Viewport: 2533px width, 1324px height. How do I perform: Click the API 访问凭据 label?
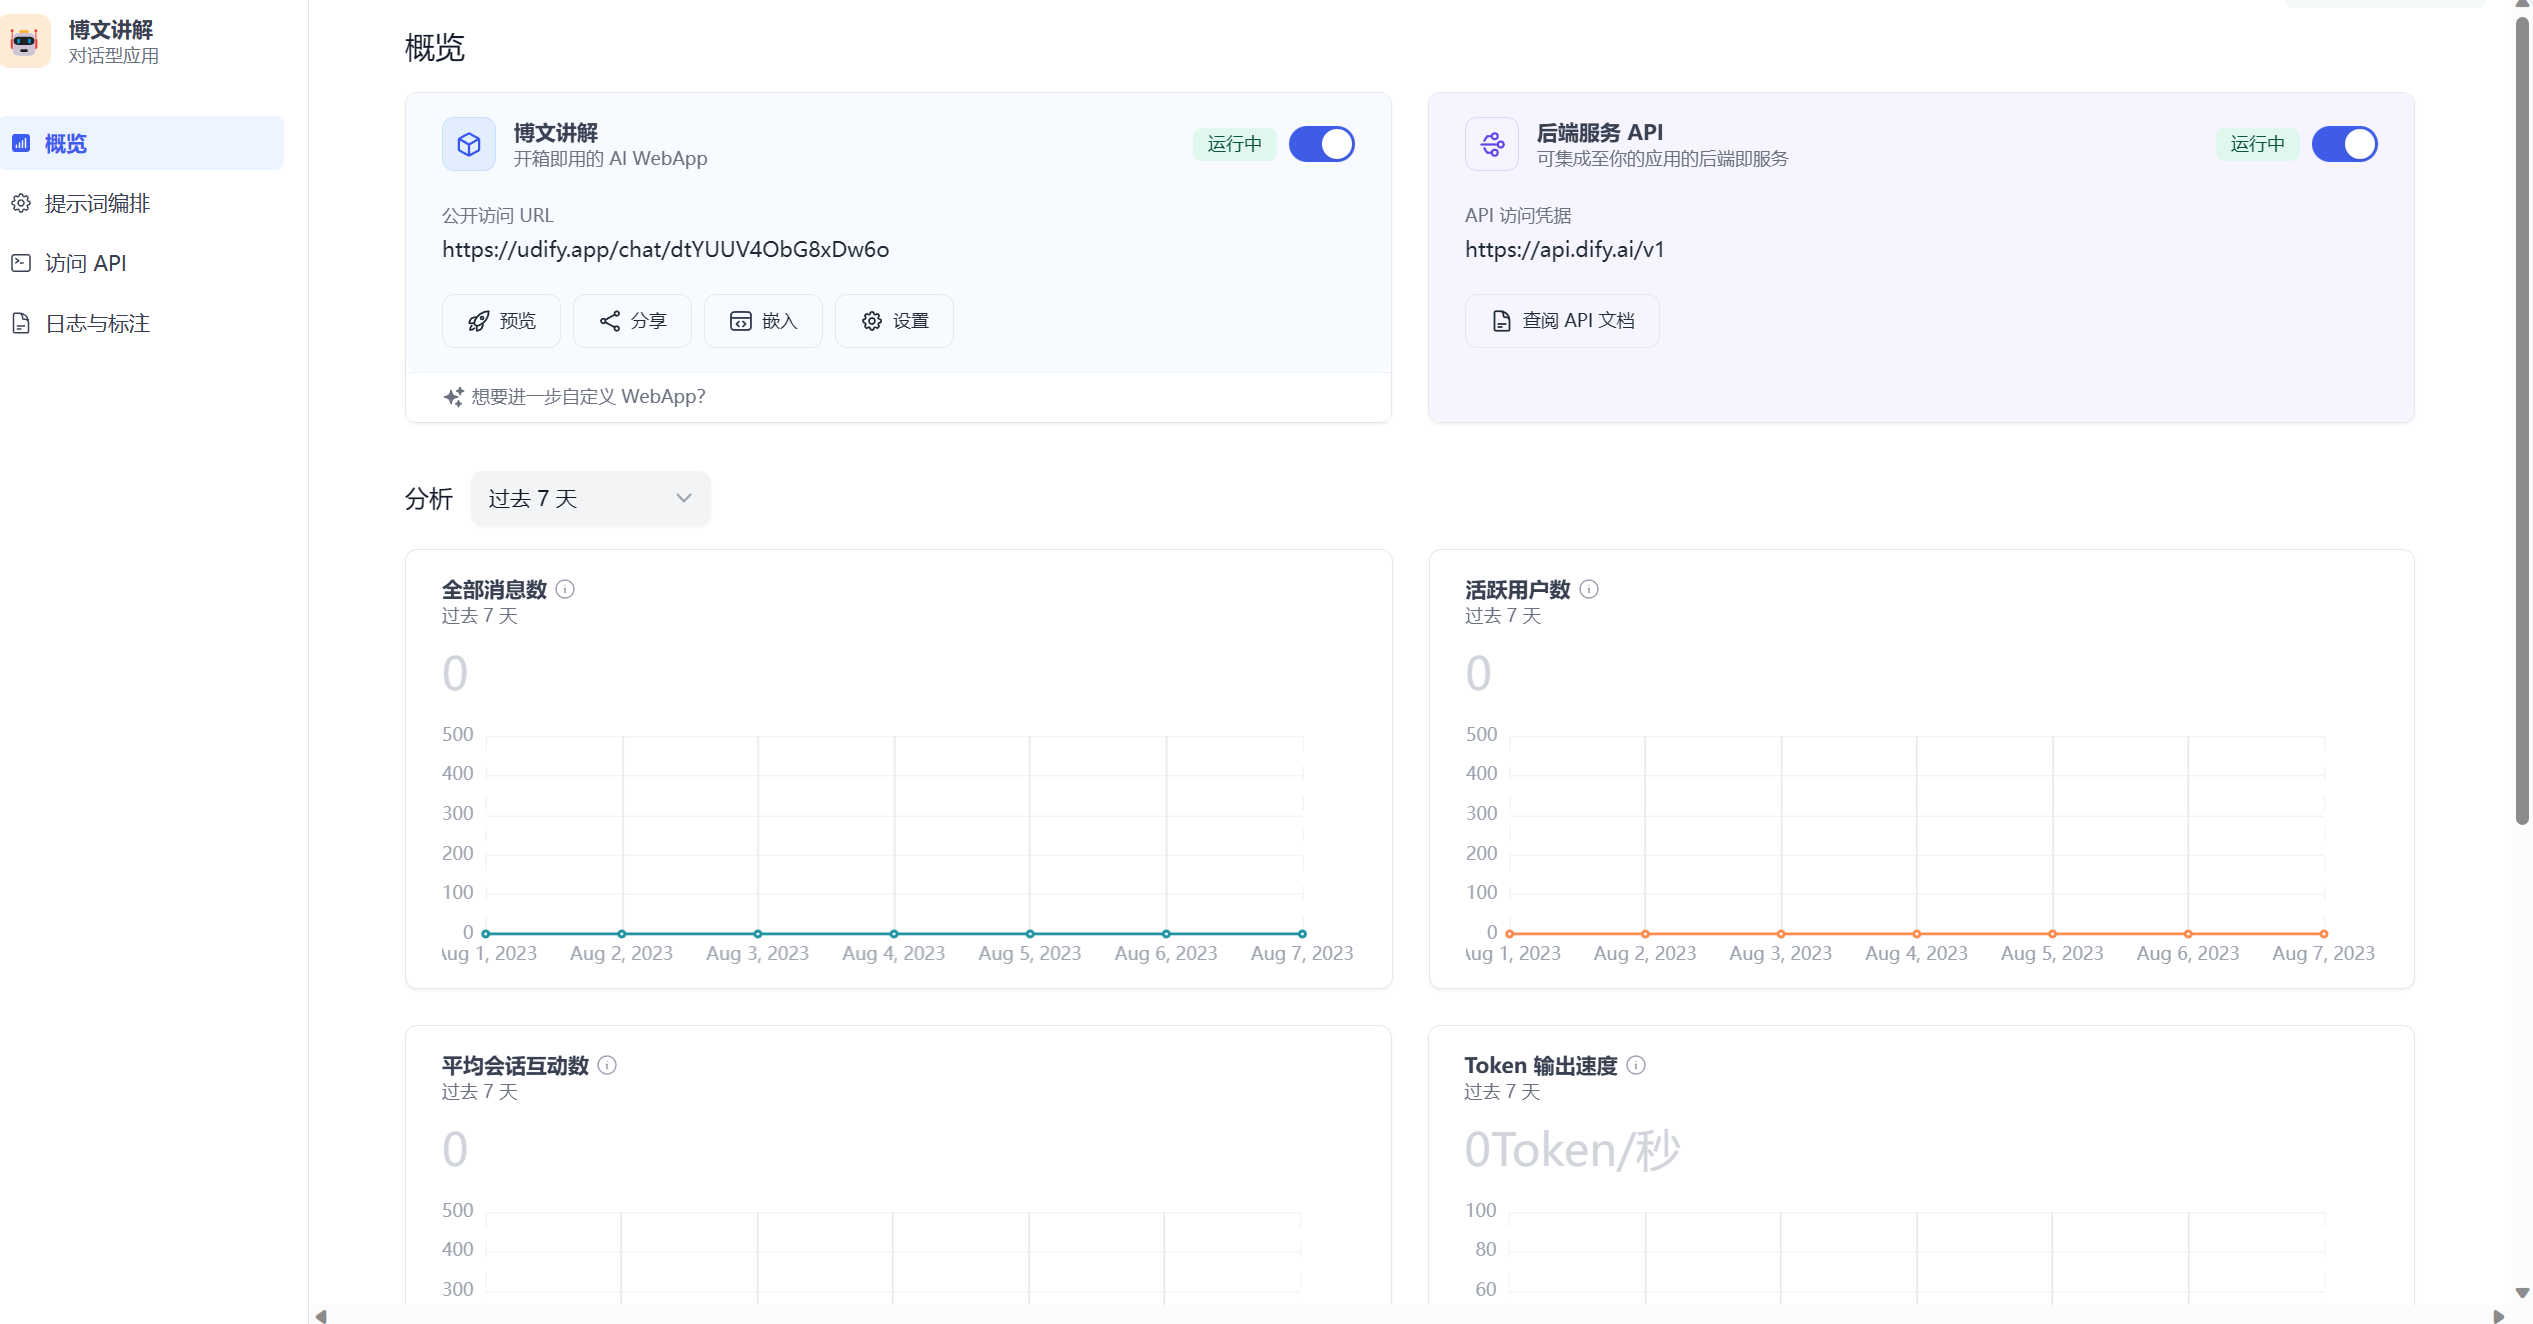click(1518, 215)
